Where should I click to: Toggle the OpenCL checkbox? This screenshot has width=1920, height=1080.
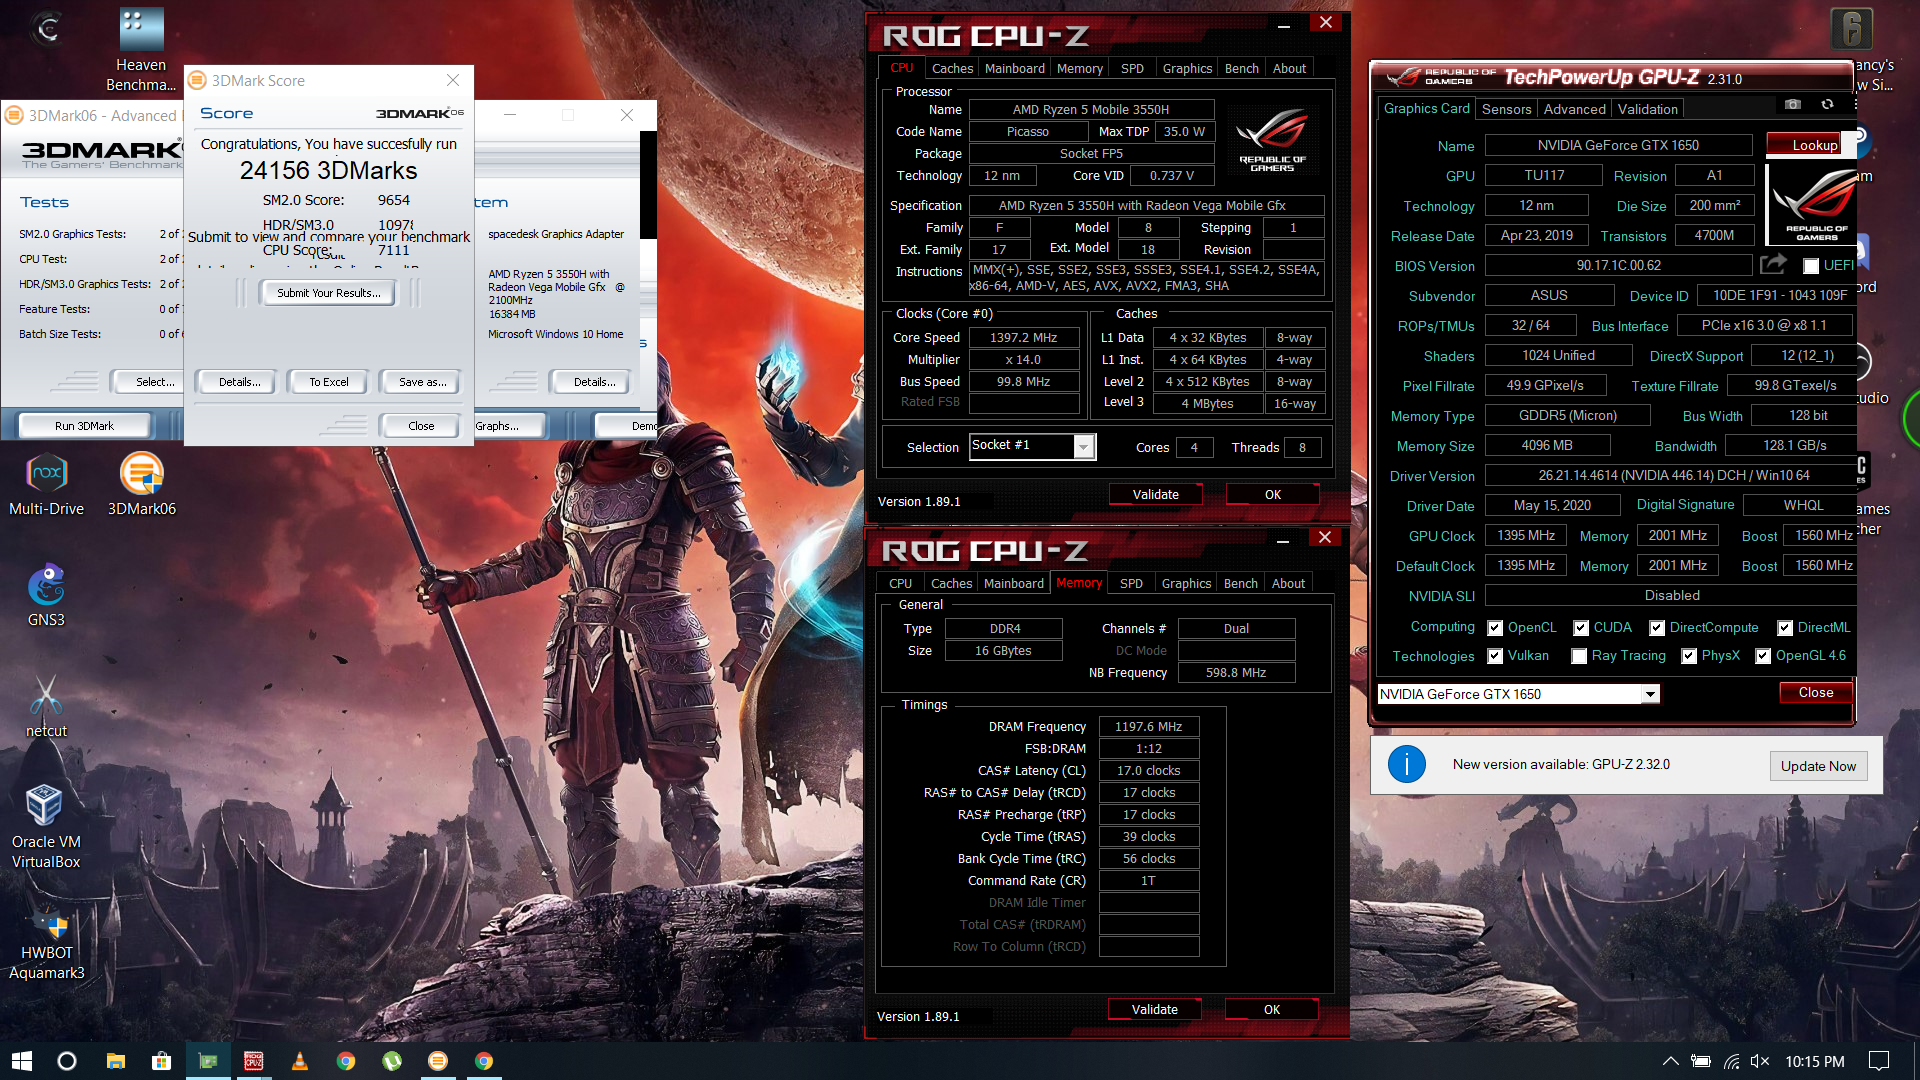(x=1495, y=628)
